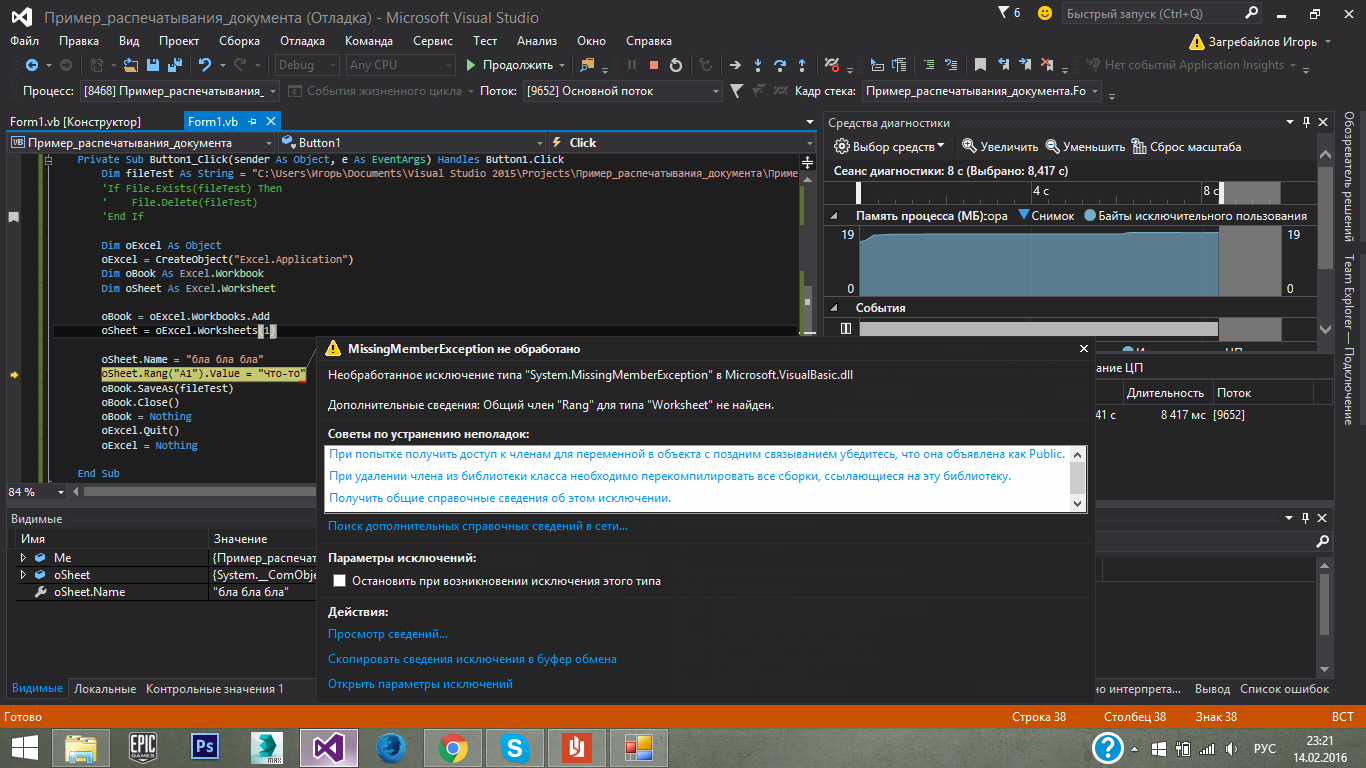This screenshot has width=1366, height=768.
Task: Click the Step Over icon
Action: click(780, 65)
